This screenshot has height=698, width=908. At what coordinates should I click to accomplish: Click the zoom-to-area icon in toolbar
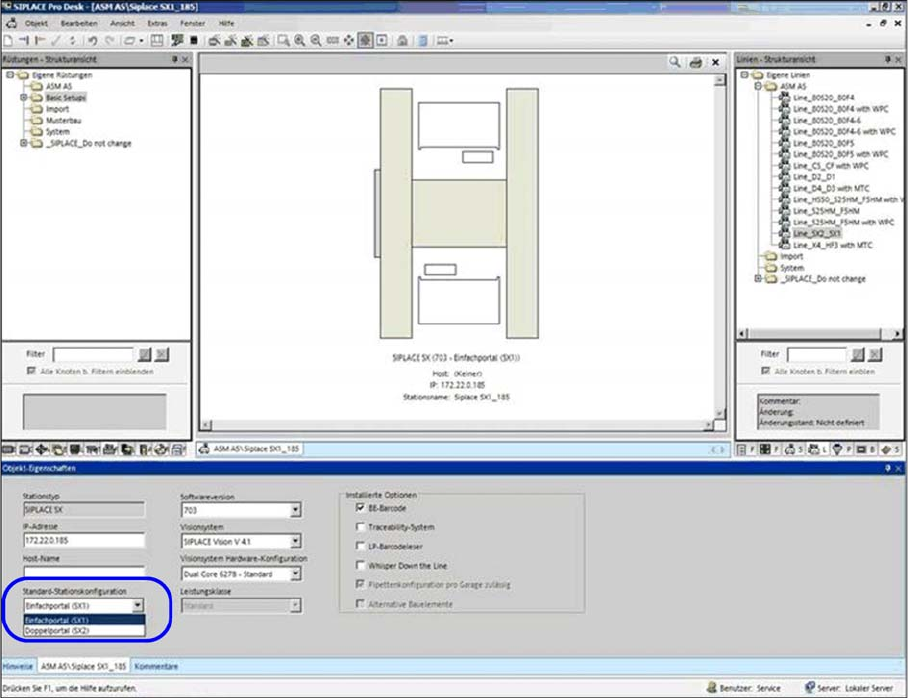(x=284, y=41)
